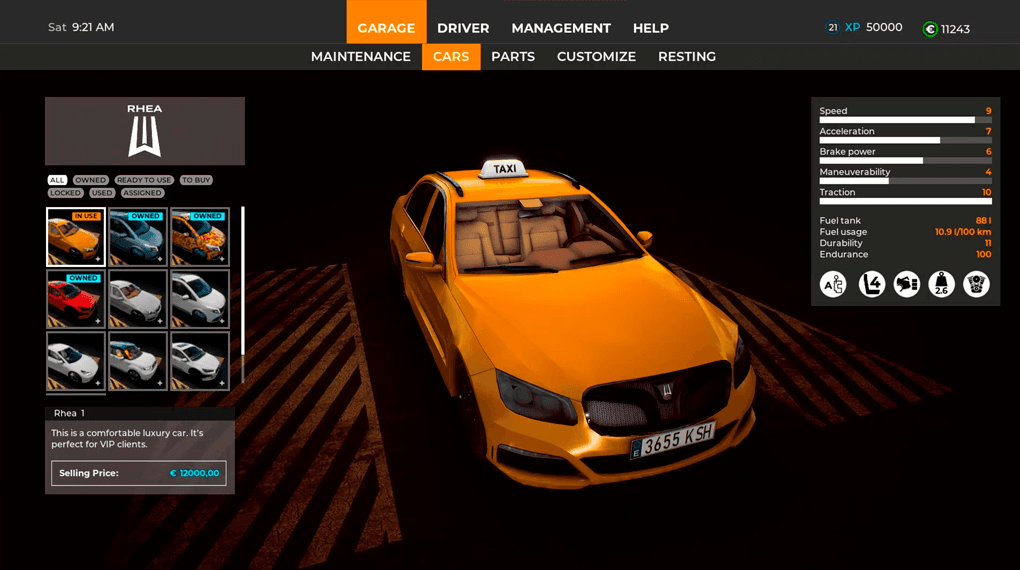Click the 4 seats icon
The image size is (1020, 570).
coord(872,284)
